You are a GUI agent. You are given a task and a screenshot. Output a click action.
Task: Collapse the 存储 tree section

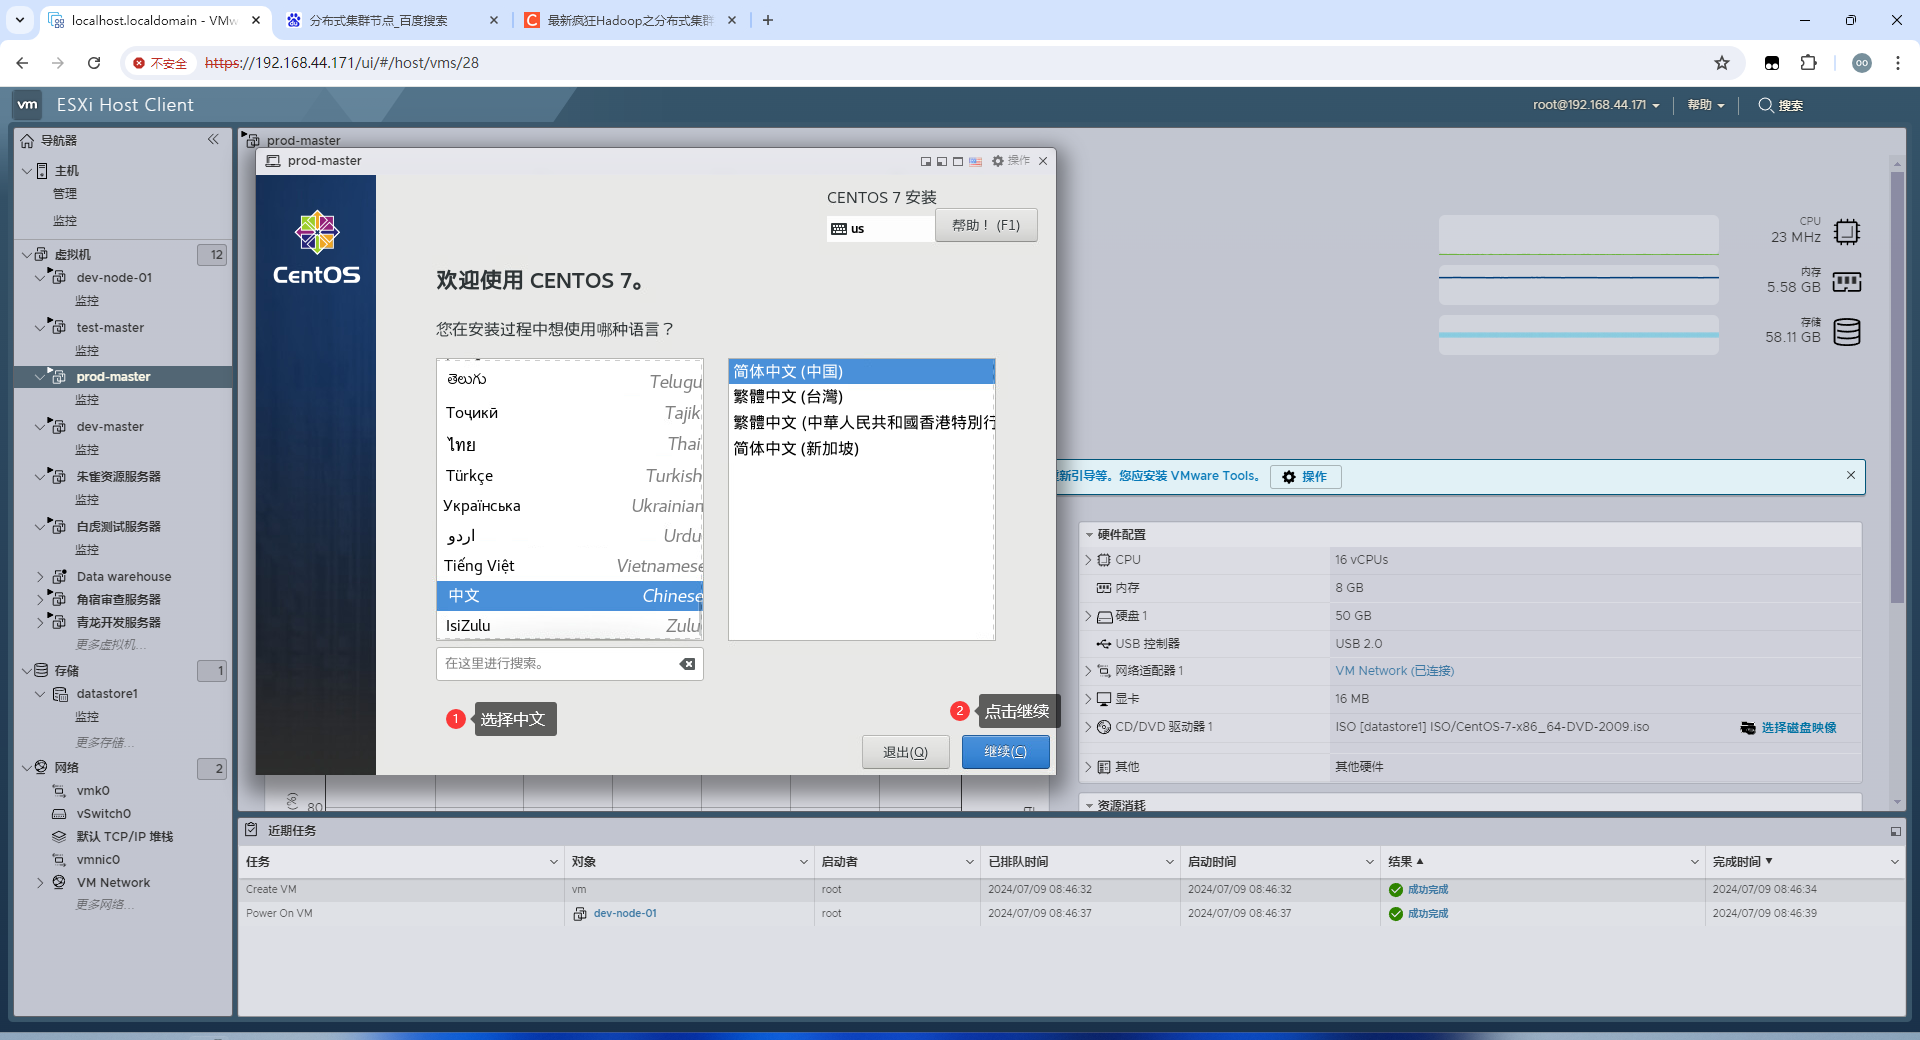(27, 670)
